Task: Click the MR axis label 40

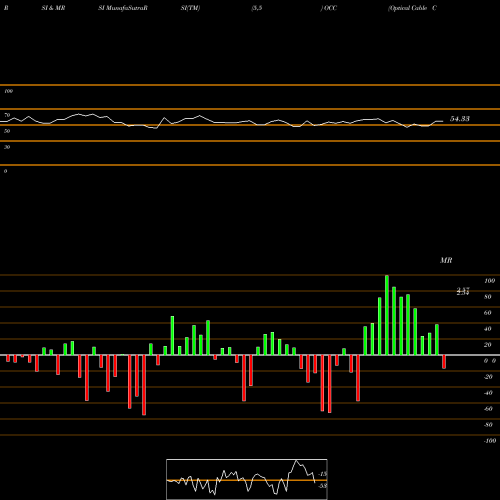Action: click(x=488, y=329)
